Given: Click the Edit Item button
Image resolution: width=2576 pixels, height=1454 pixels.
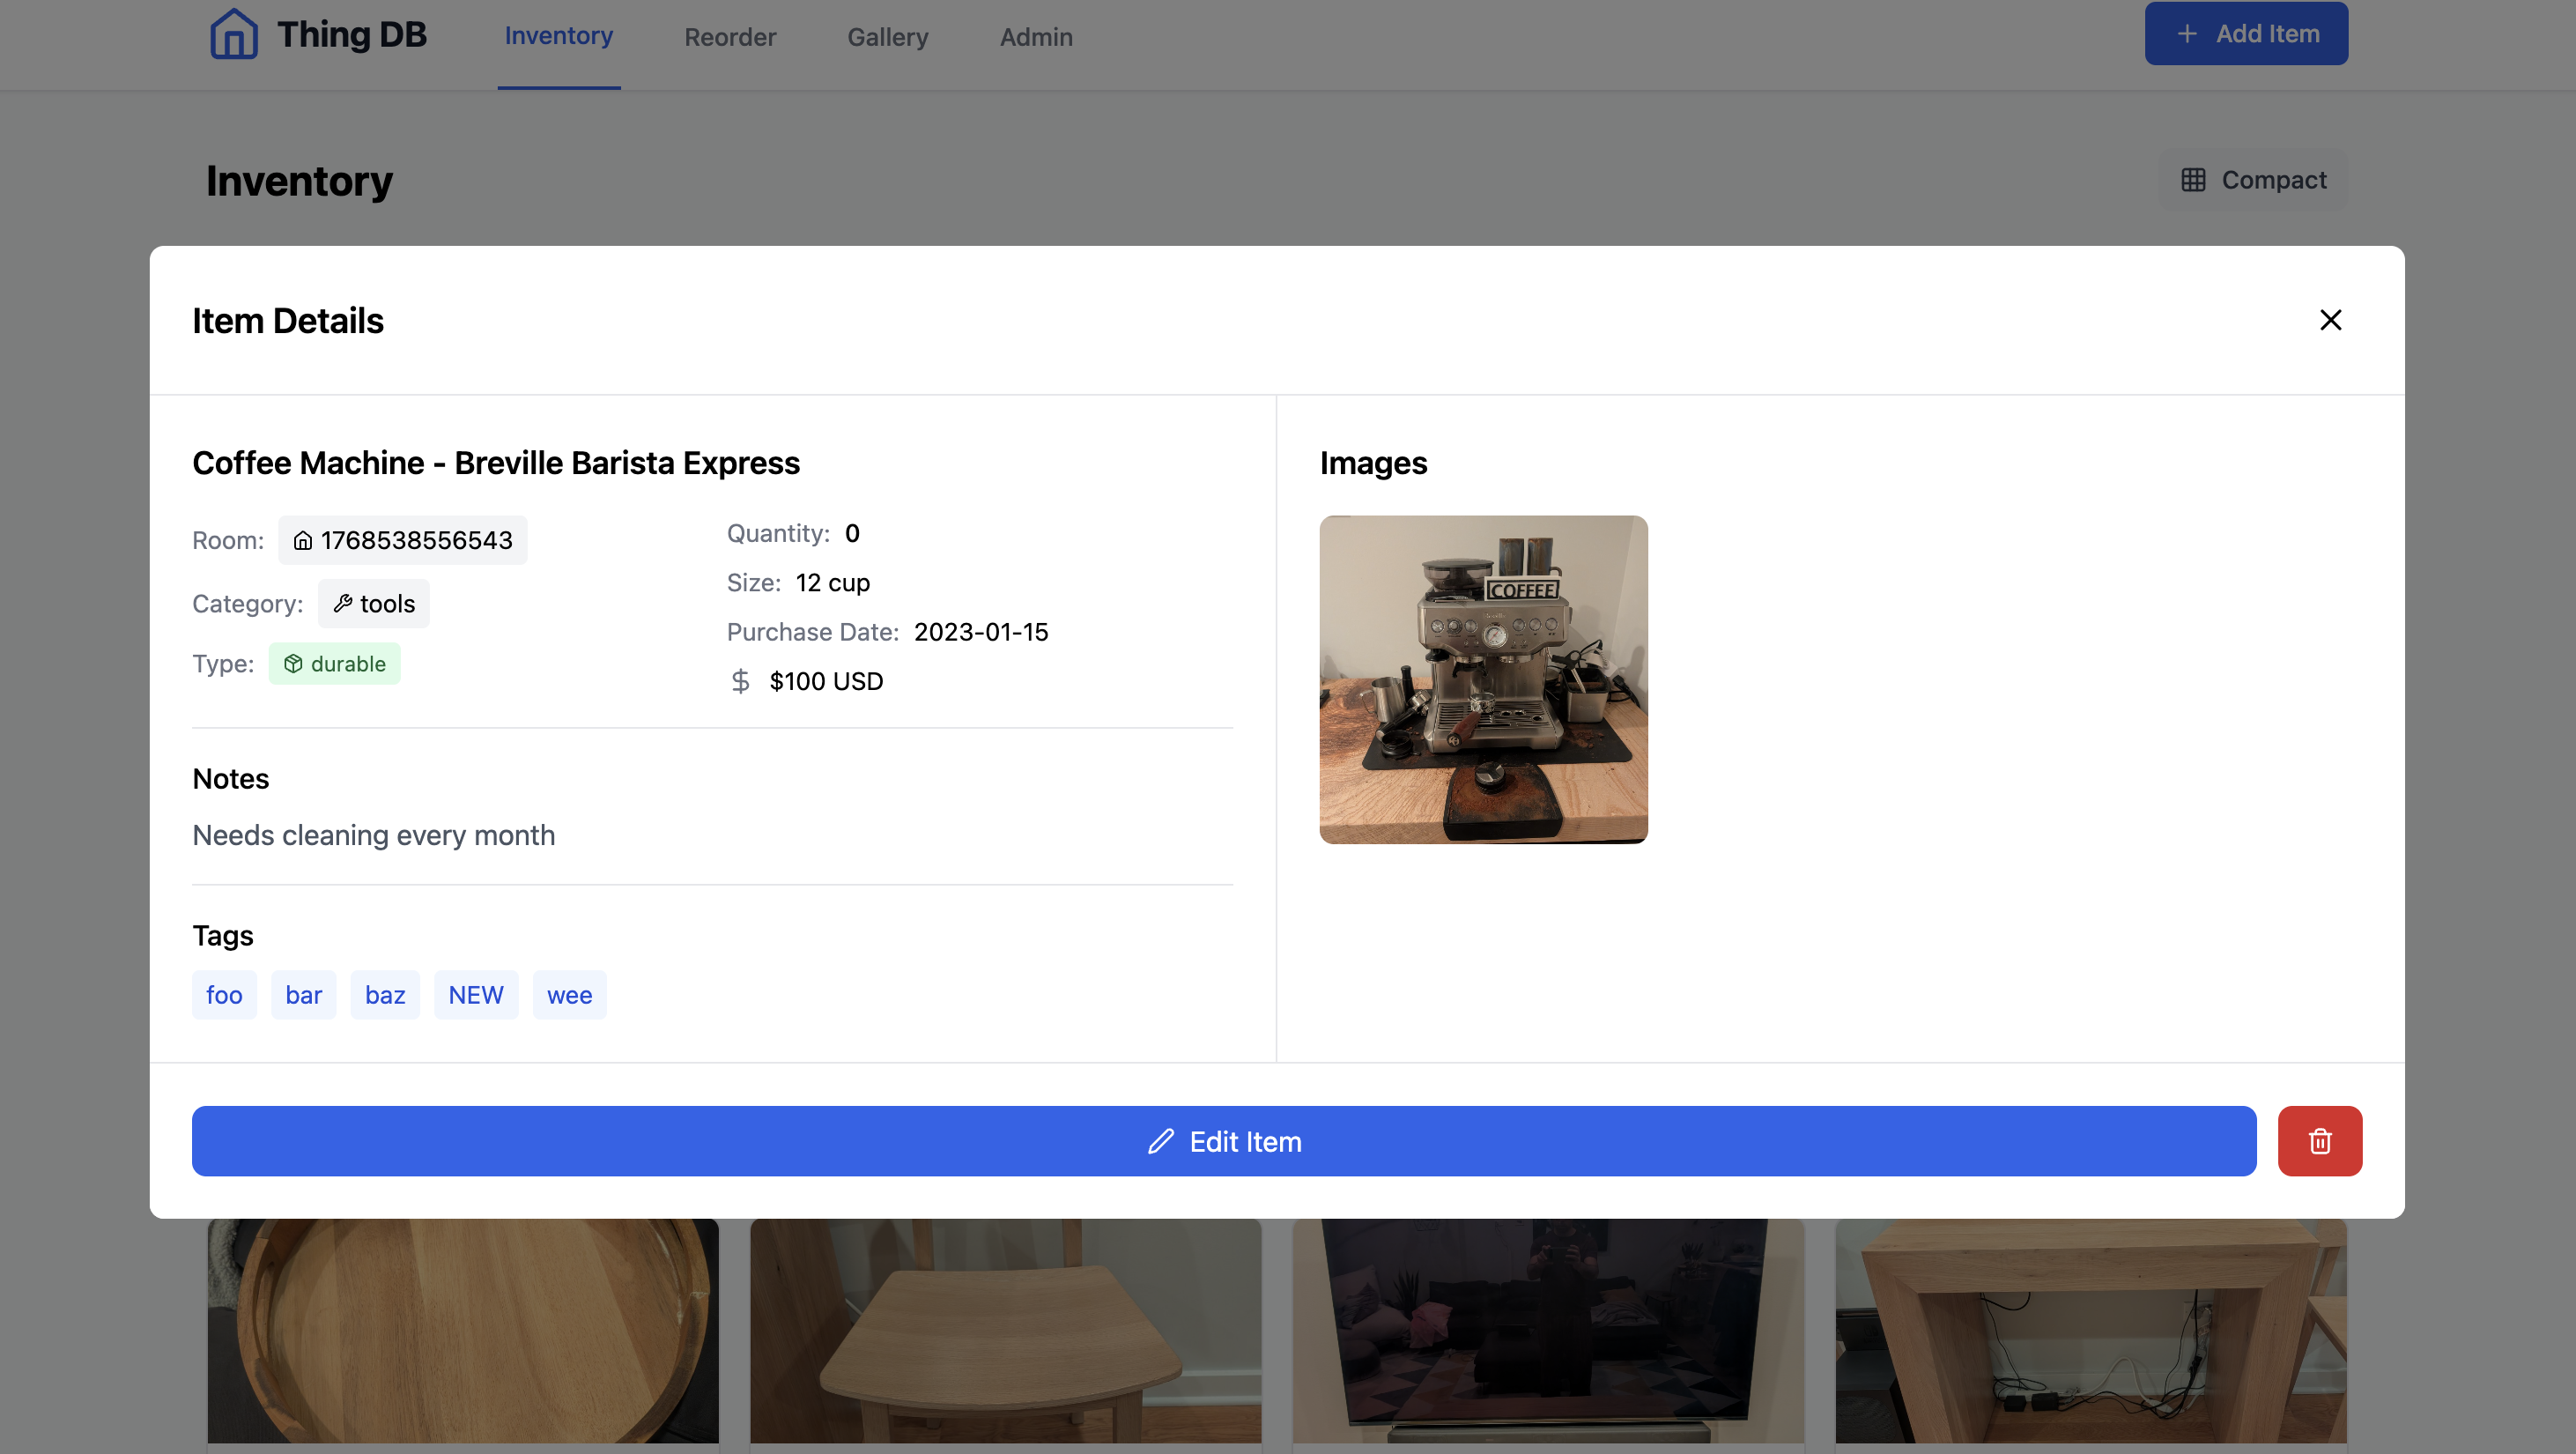Looking at the screenshot, I should 1224,1141.
